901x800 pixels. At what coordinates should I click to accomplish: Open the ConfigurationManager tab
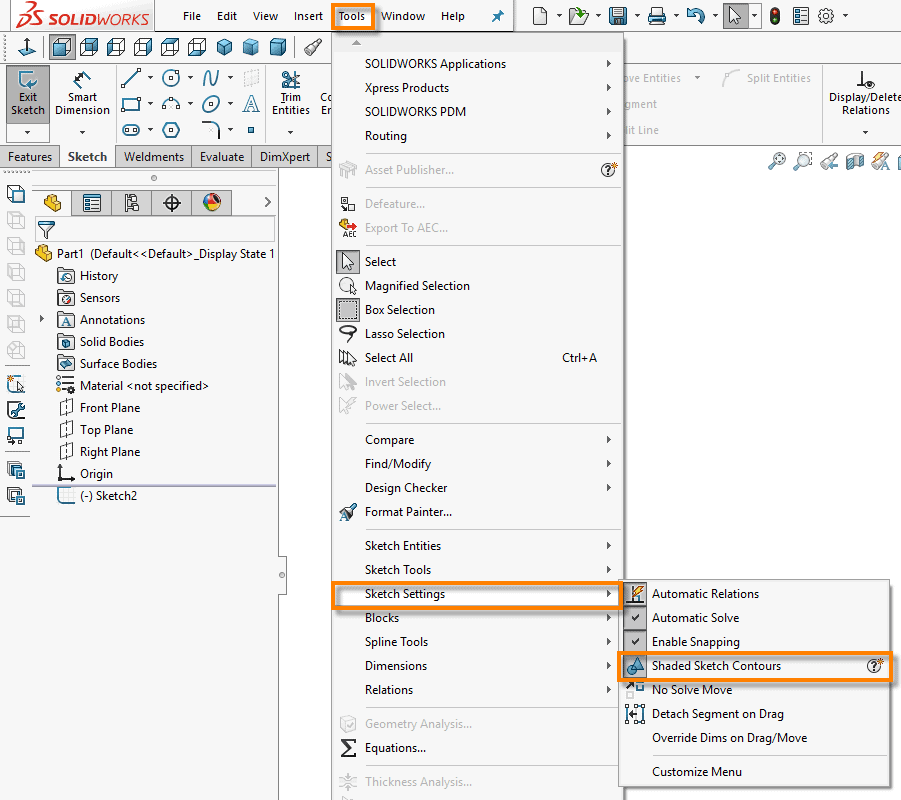pos(132,203)
